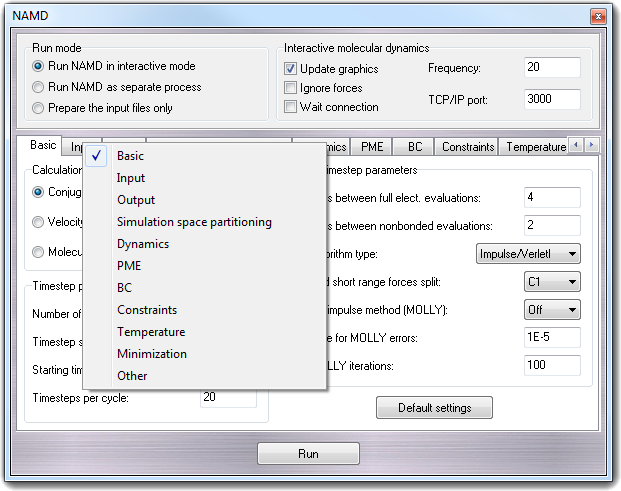The height and width of the screenshot is (491, 621).
Task: Open the PME tab
Action: tap(371, 147)
